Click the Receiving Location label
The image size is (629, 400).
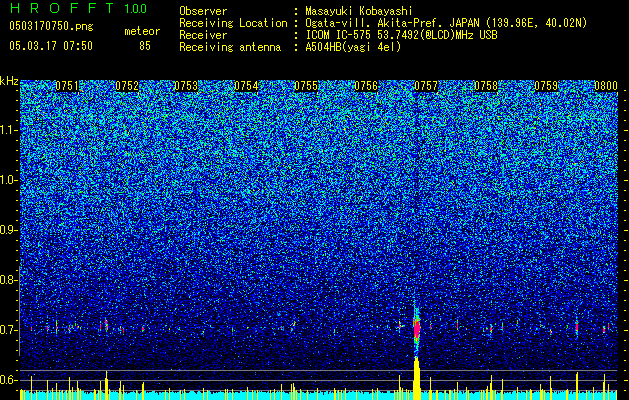[233, 23]
